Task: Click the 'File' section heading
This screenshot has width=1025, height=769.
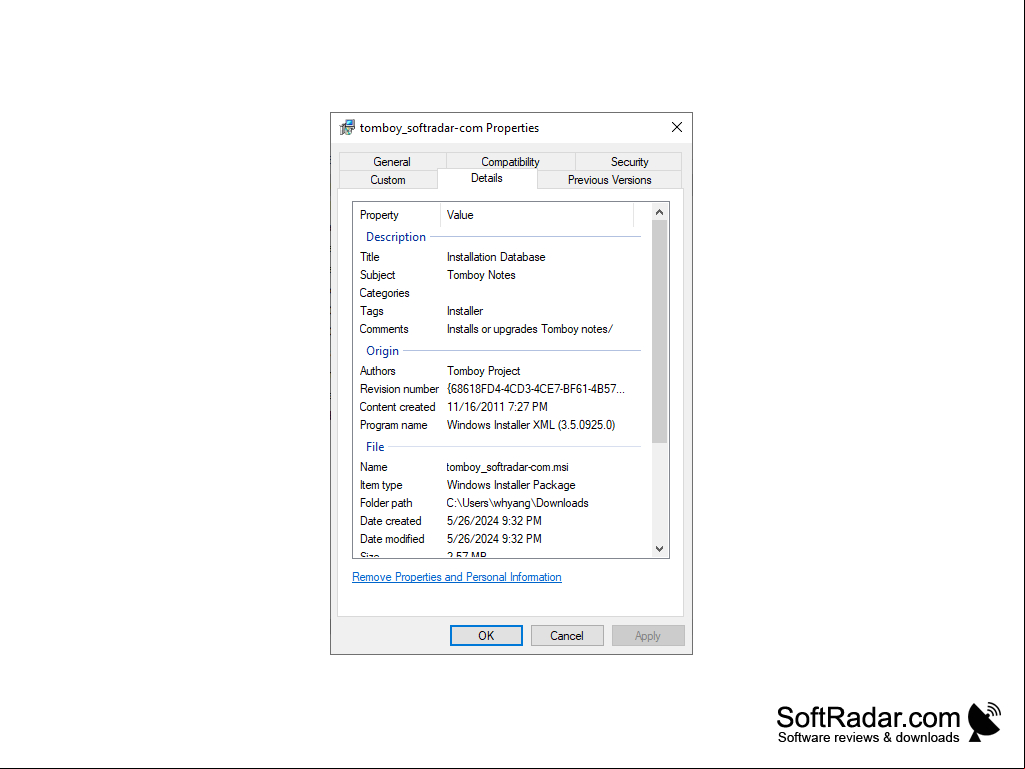Action: [x=375, y=447]
